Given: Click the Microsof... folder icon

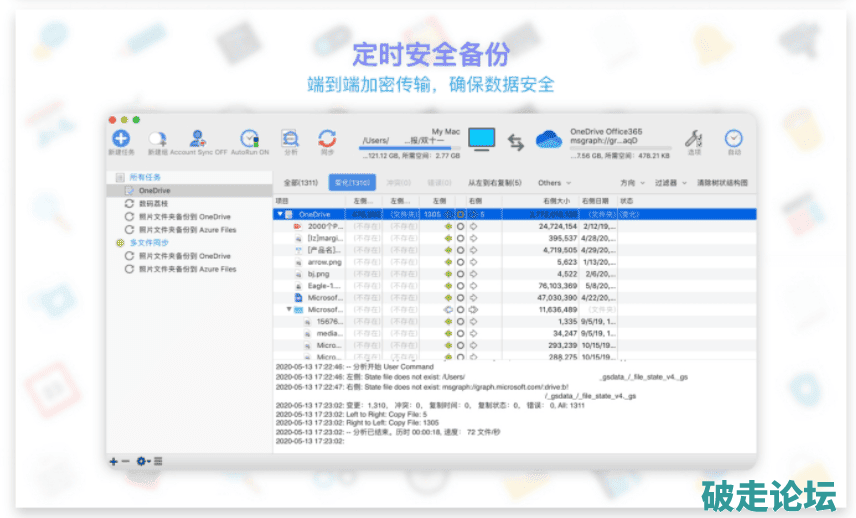Looking at the screenshot, I should click(299, 309).
